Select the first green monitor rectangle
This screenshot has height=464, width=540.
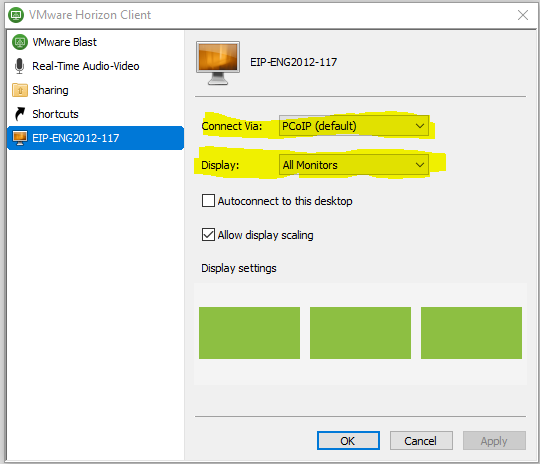[x=249, y=333]
